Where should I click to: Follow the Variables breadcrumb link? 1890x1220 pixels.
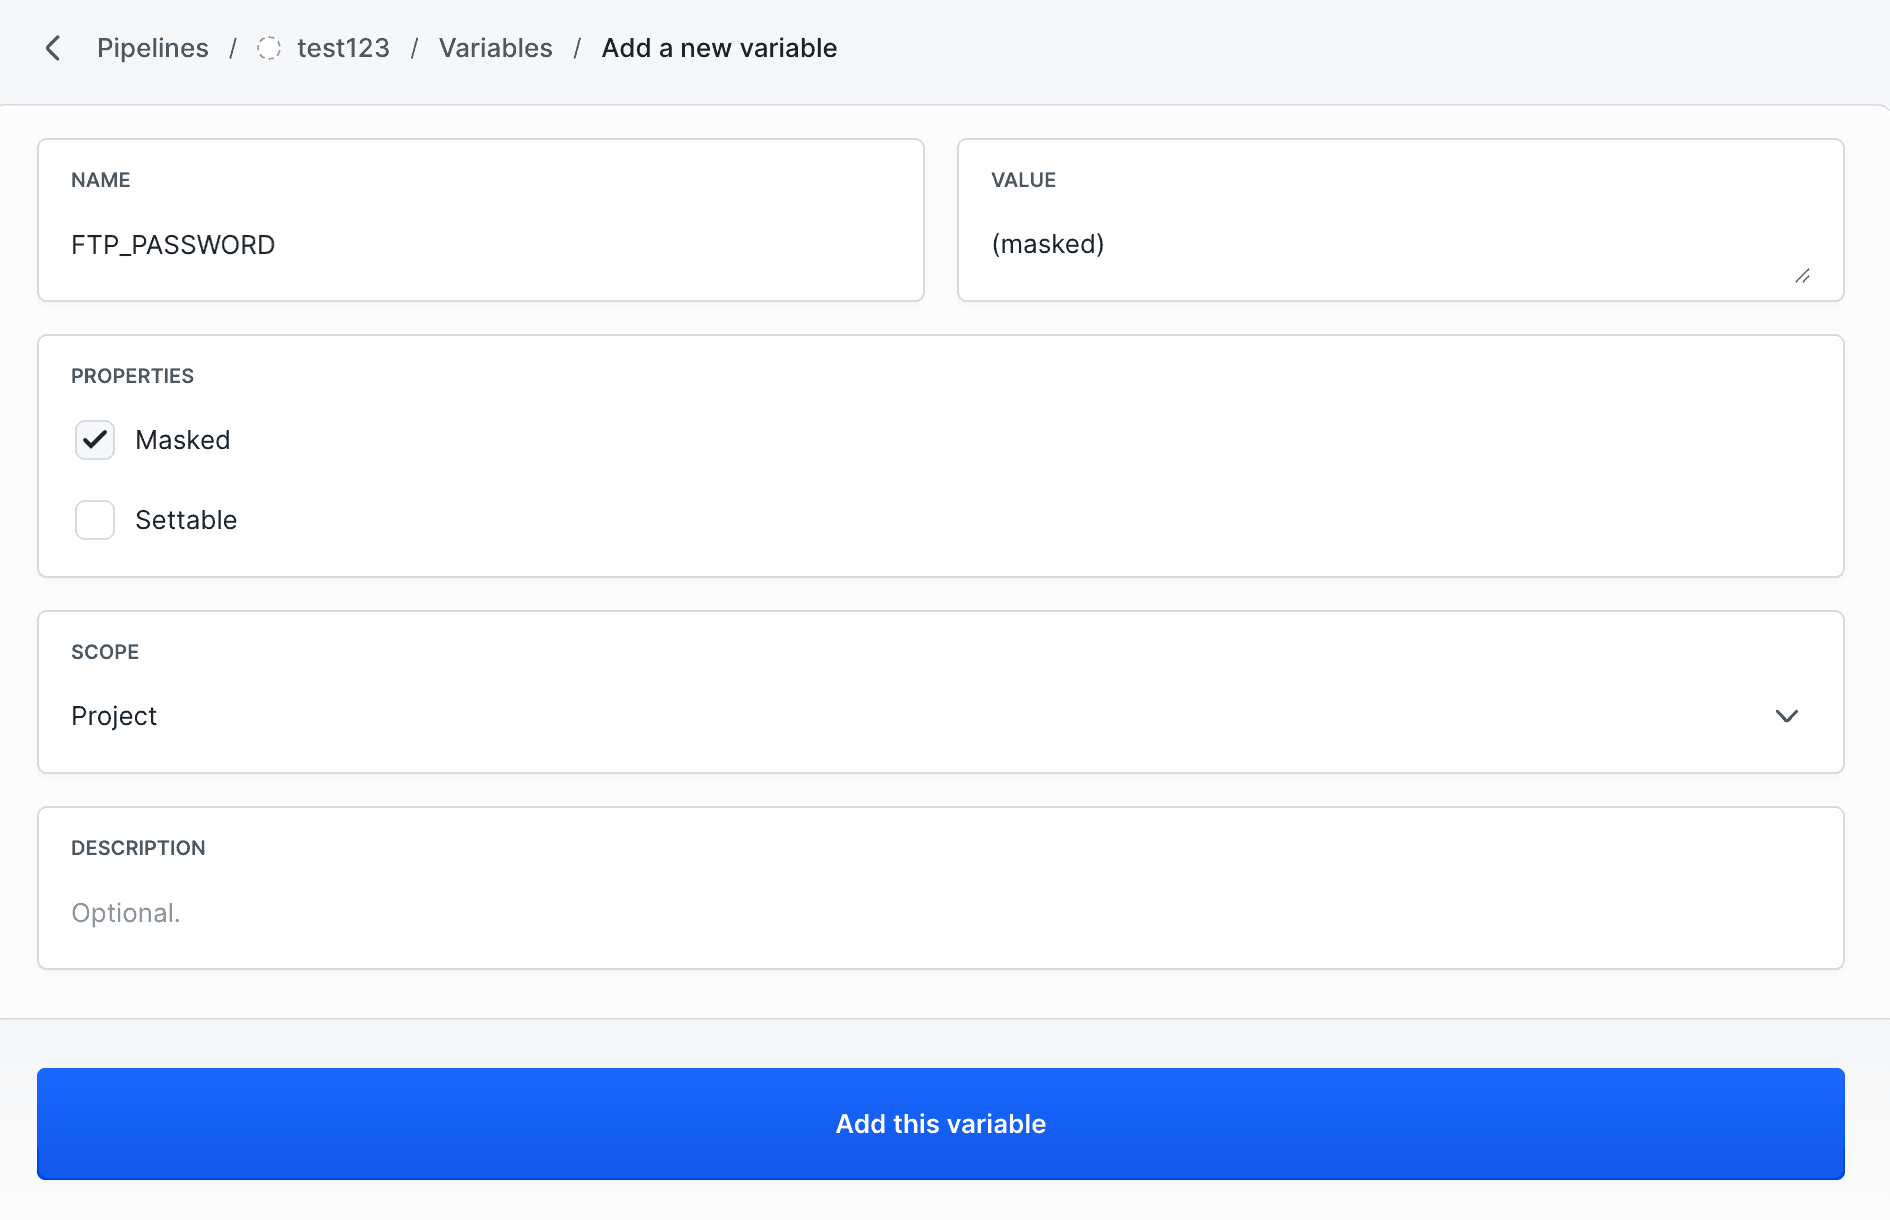click(495, 47)
